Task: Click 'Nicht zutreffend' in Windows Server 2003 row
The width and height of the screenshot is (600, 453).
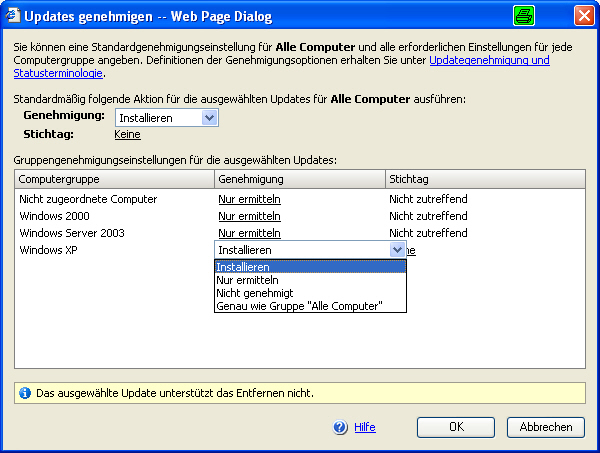Action: [x=428, y=233]
